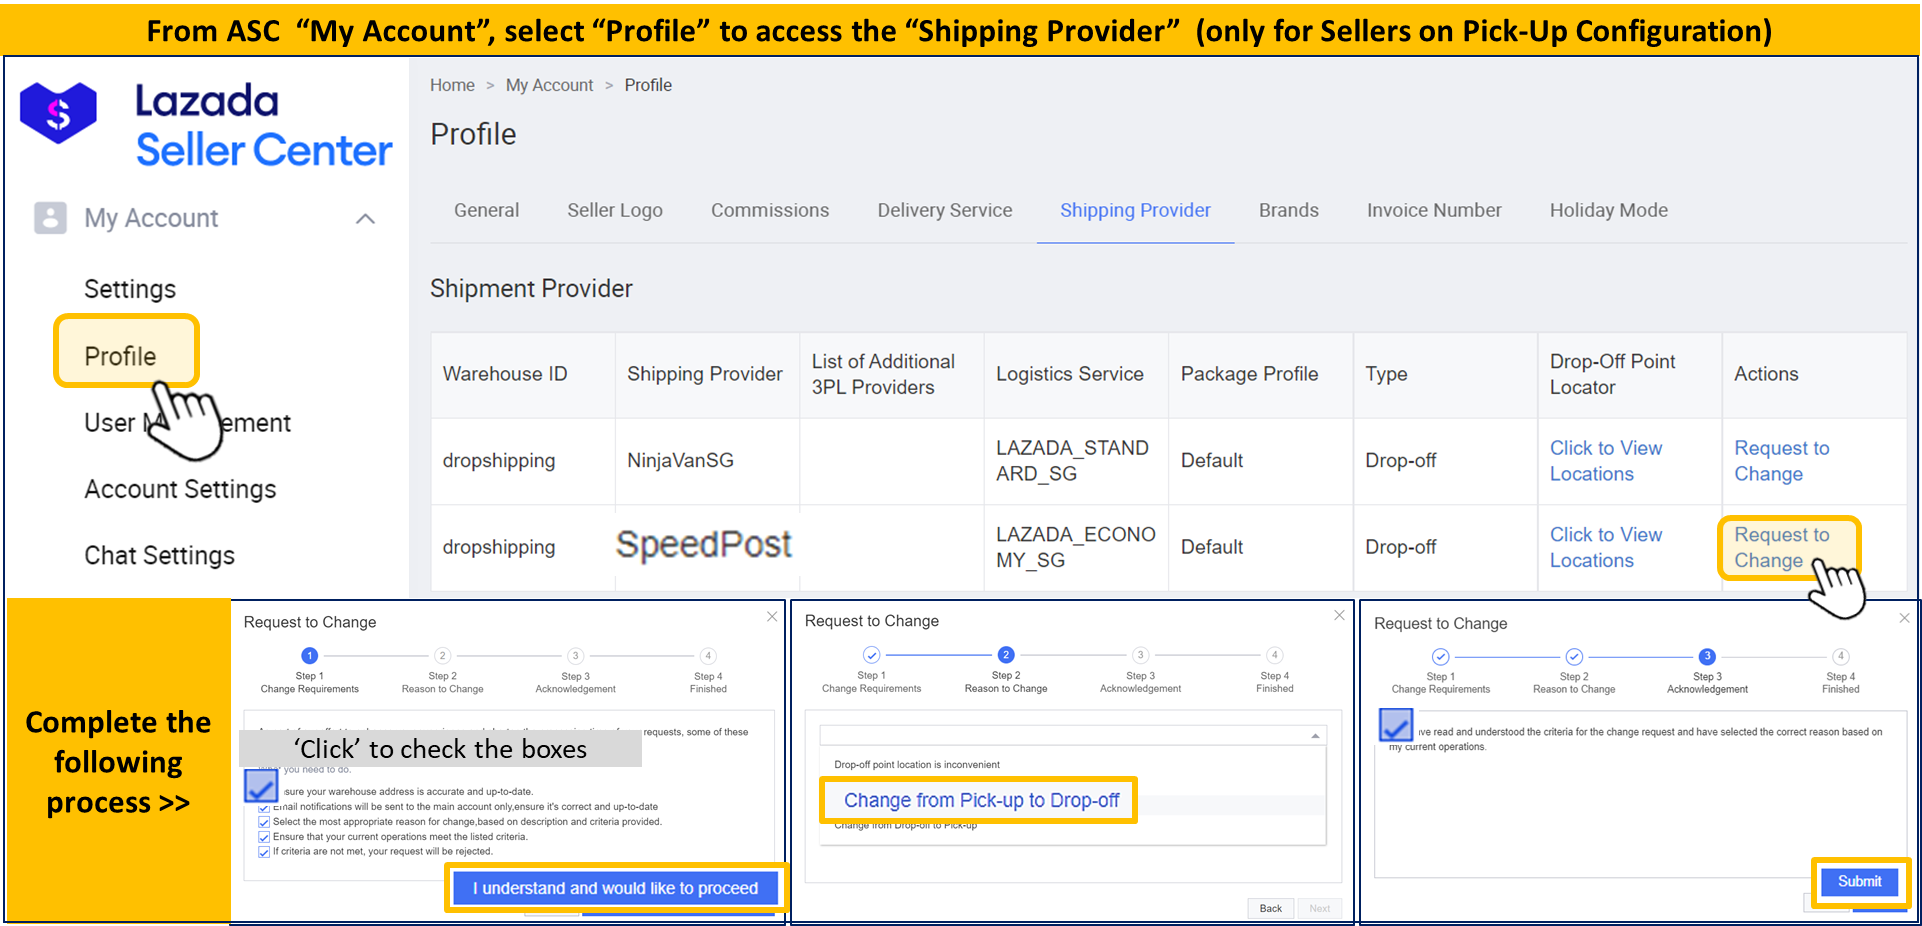Click the Step 3 Acknowledgement circle in first dialog
Viewport: 1922px width, 926px height.
point(575,657)
